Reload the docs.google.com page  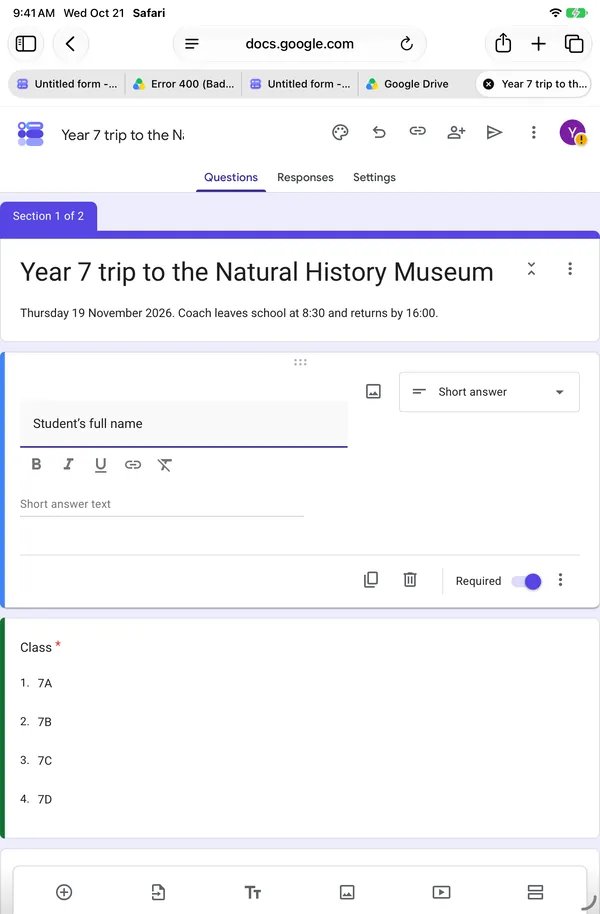[406, 44]
